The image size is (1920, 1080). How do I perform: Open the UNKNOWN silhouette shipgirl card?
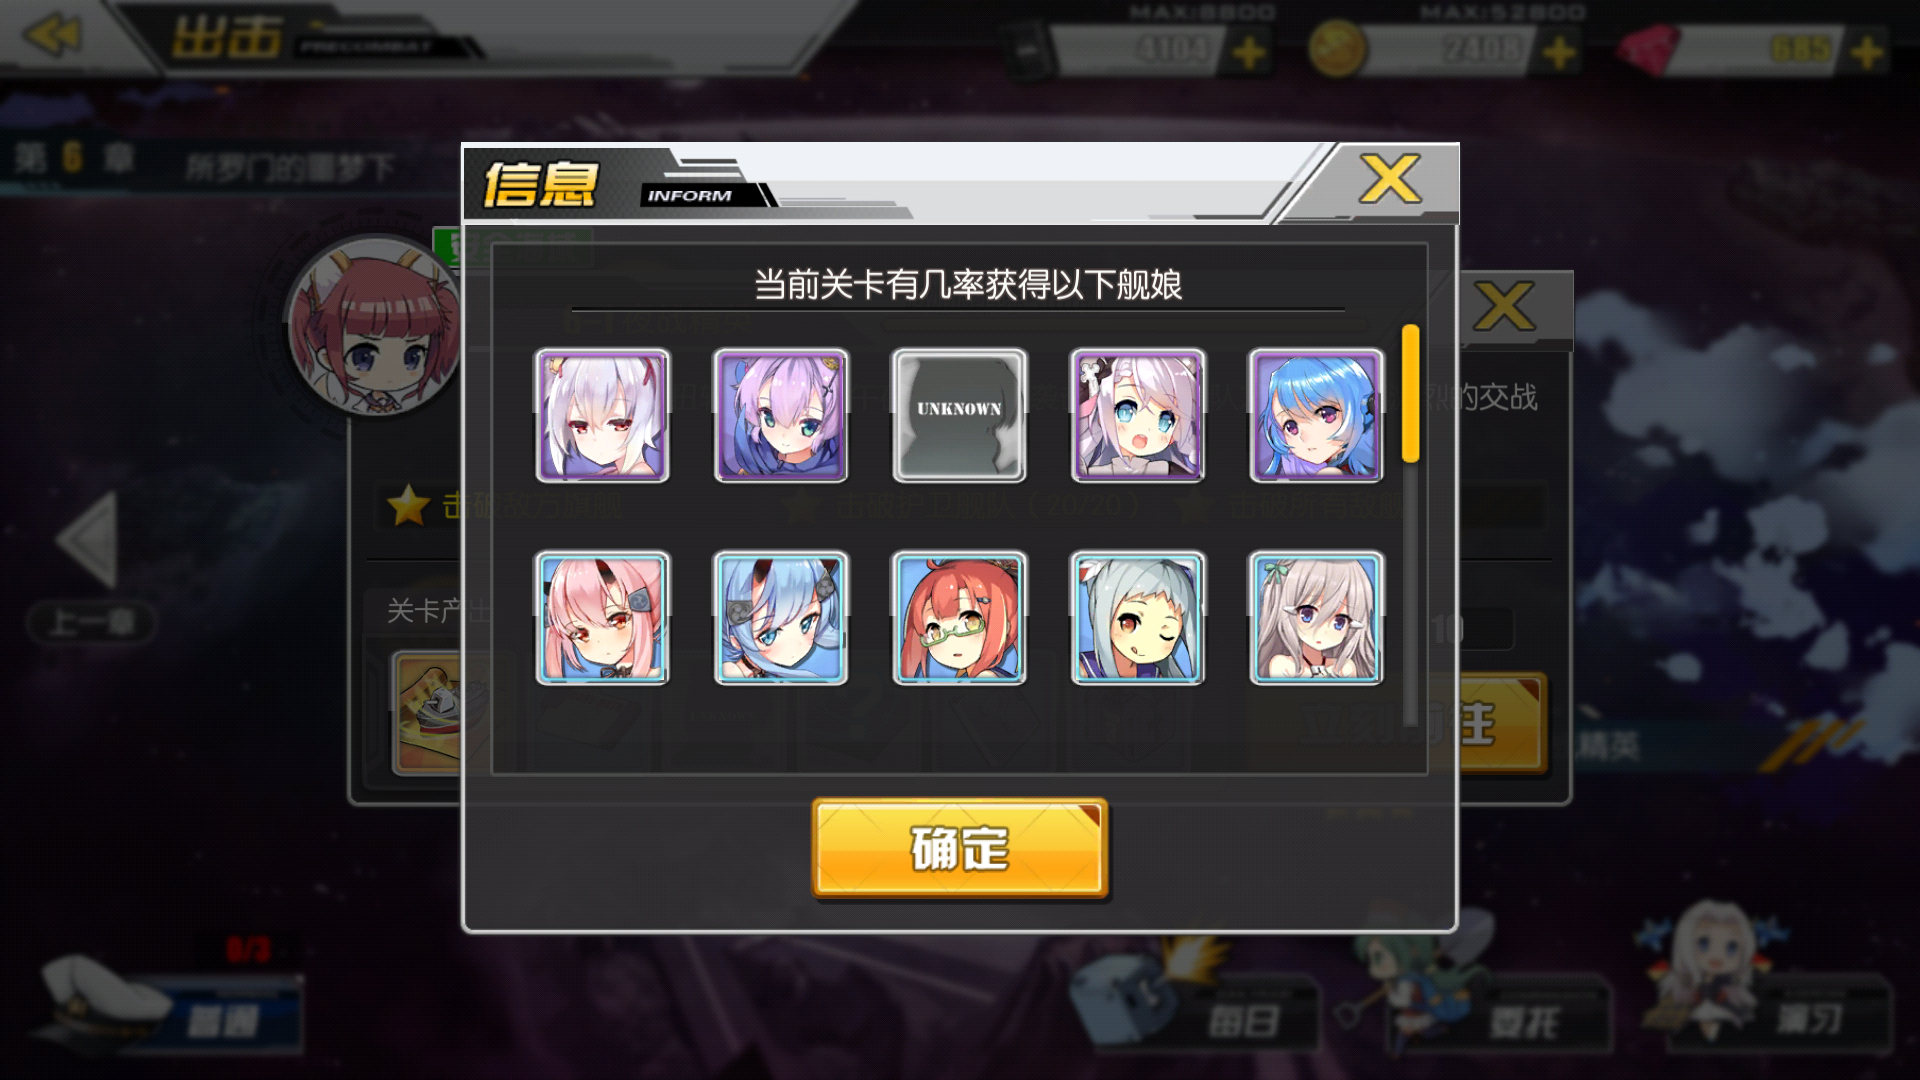tap(959, 416)
